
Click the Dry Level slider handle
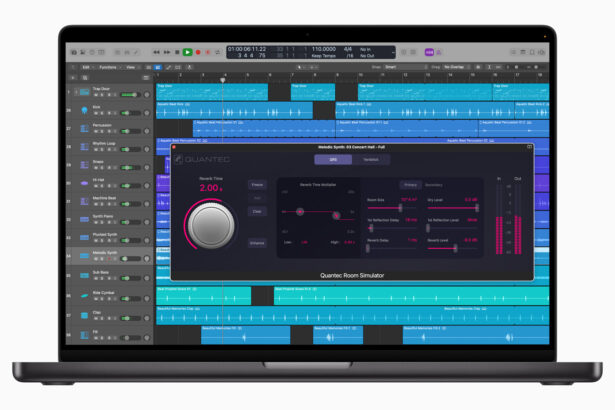[477, 208]
